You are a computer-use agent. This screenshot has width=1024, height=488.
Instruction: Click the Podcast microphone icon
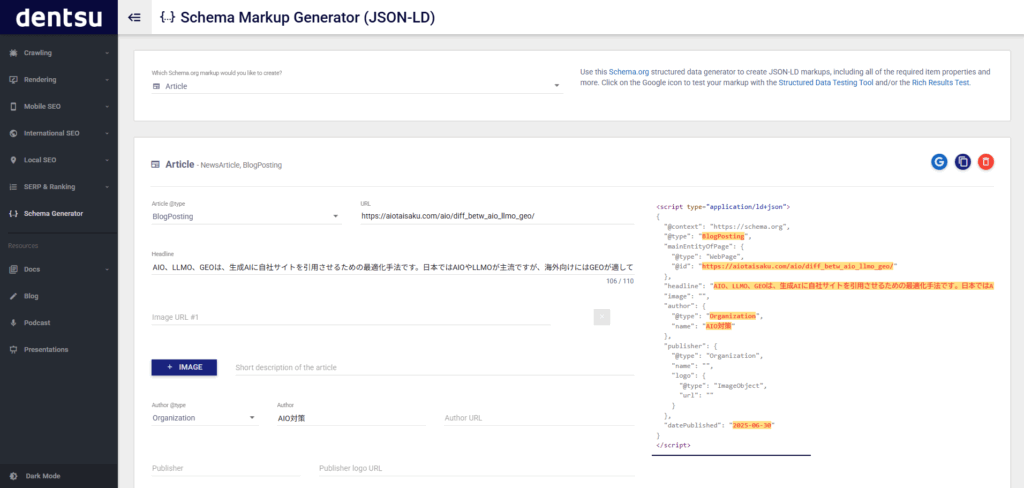click(x=13, y=323)
